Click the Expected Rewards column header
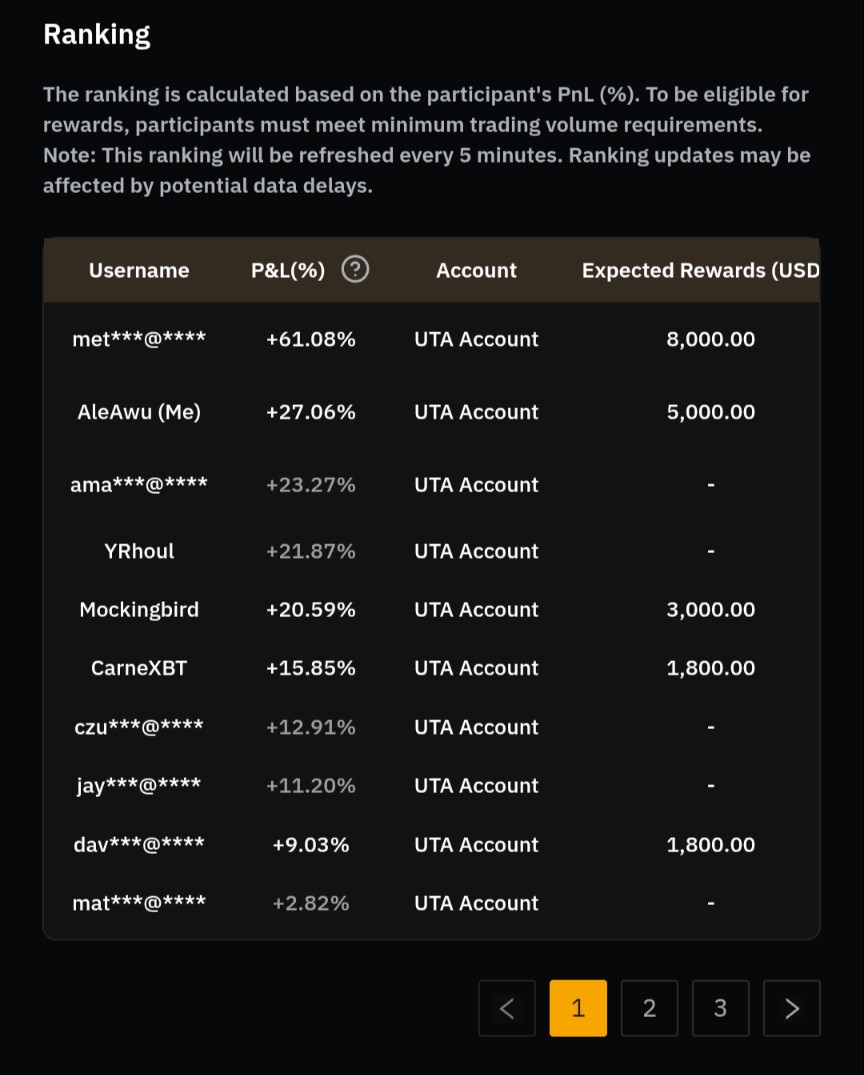 click(700, 270)
